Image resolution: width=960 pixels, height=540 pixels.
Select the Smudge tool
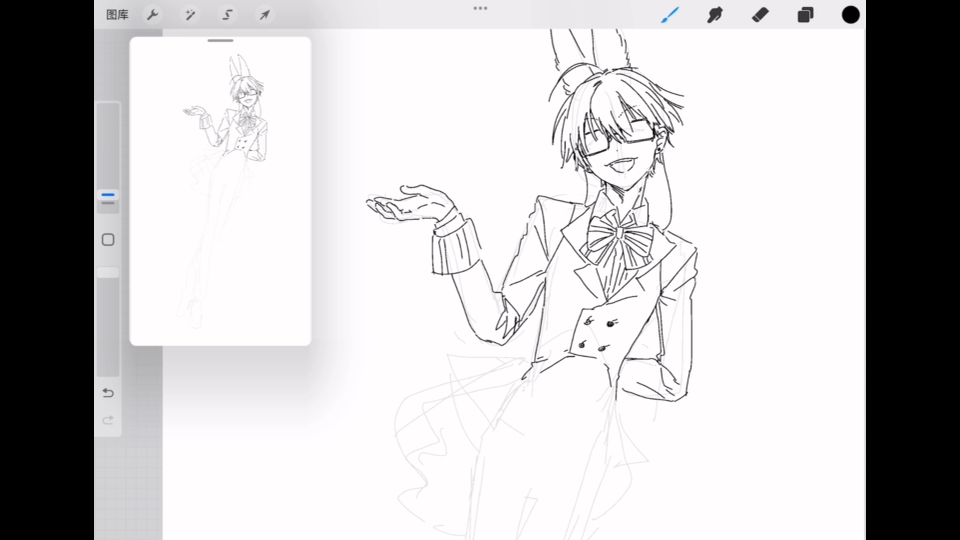[714, 15]
